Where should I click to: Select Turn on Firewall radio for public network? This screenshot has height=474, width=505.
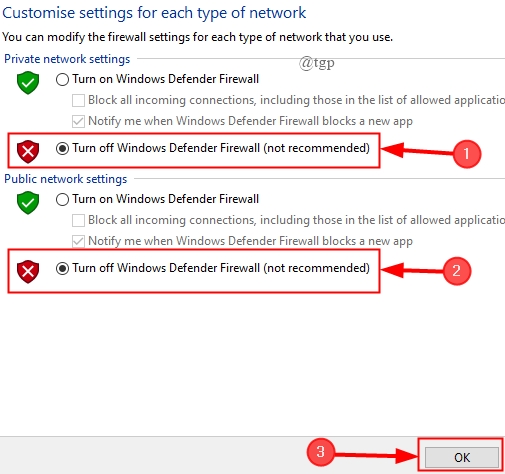click(x=62, y=199)
